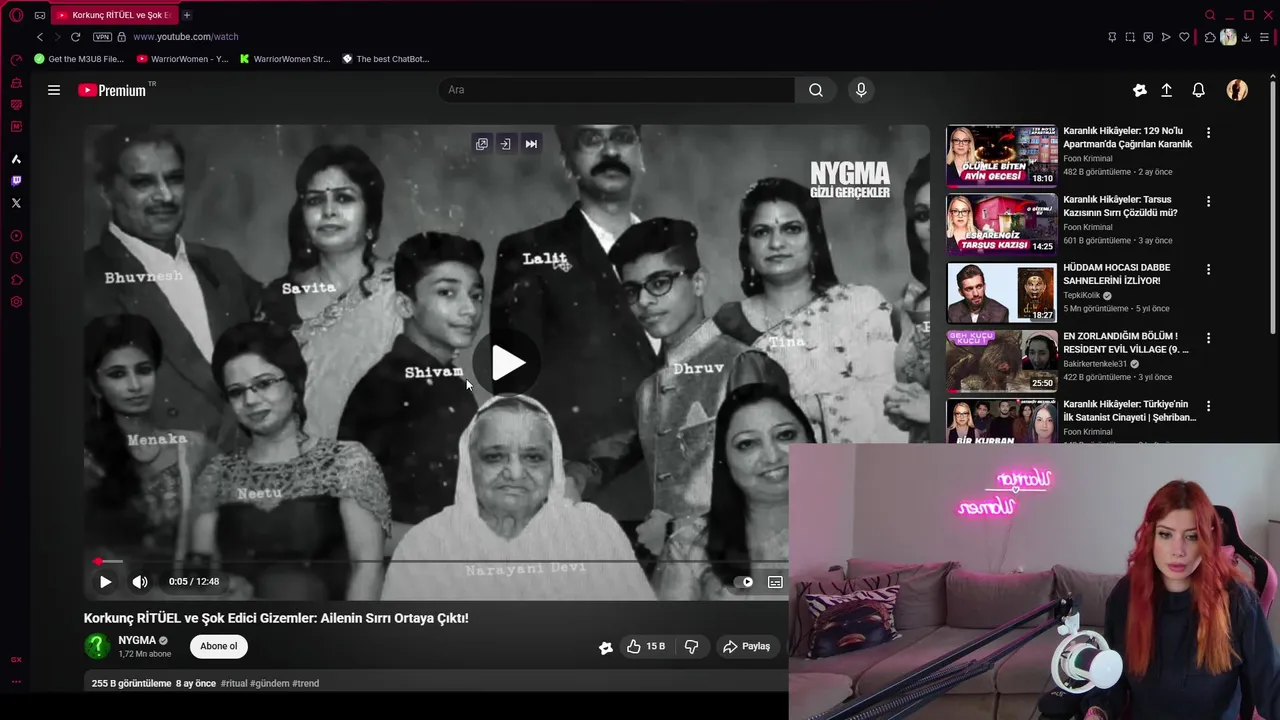1280x720 pixels.
Task: Open 'WarriorWomen Str...' Kick bookmark
Action: tap(285, 59)
